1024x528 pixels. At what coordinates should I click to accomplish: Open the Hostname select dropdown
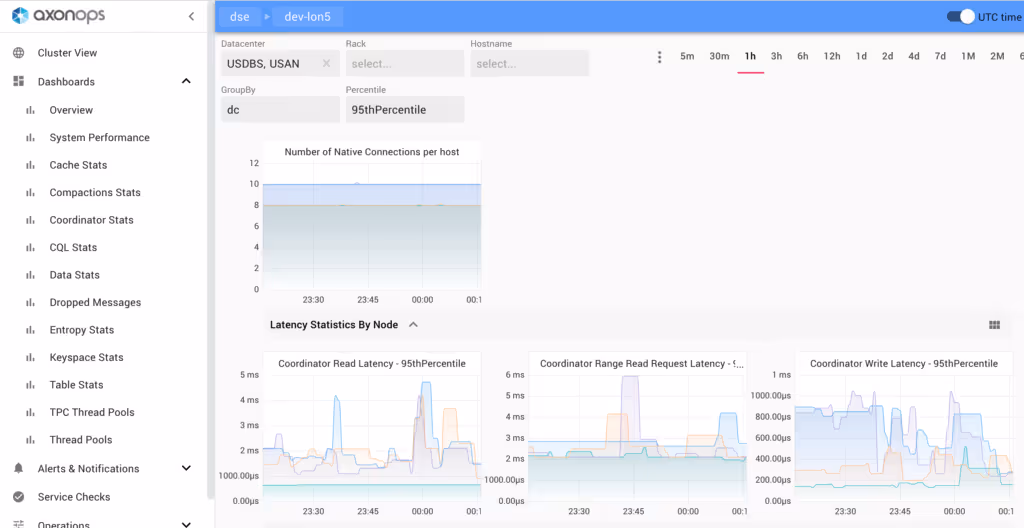coord(530,63)
